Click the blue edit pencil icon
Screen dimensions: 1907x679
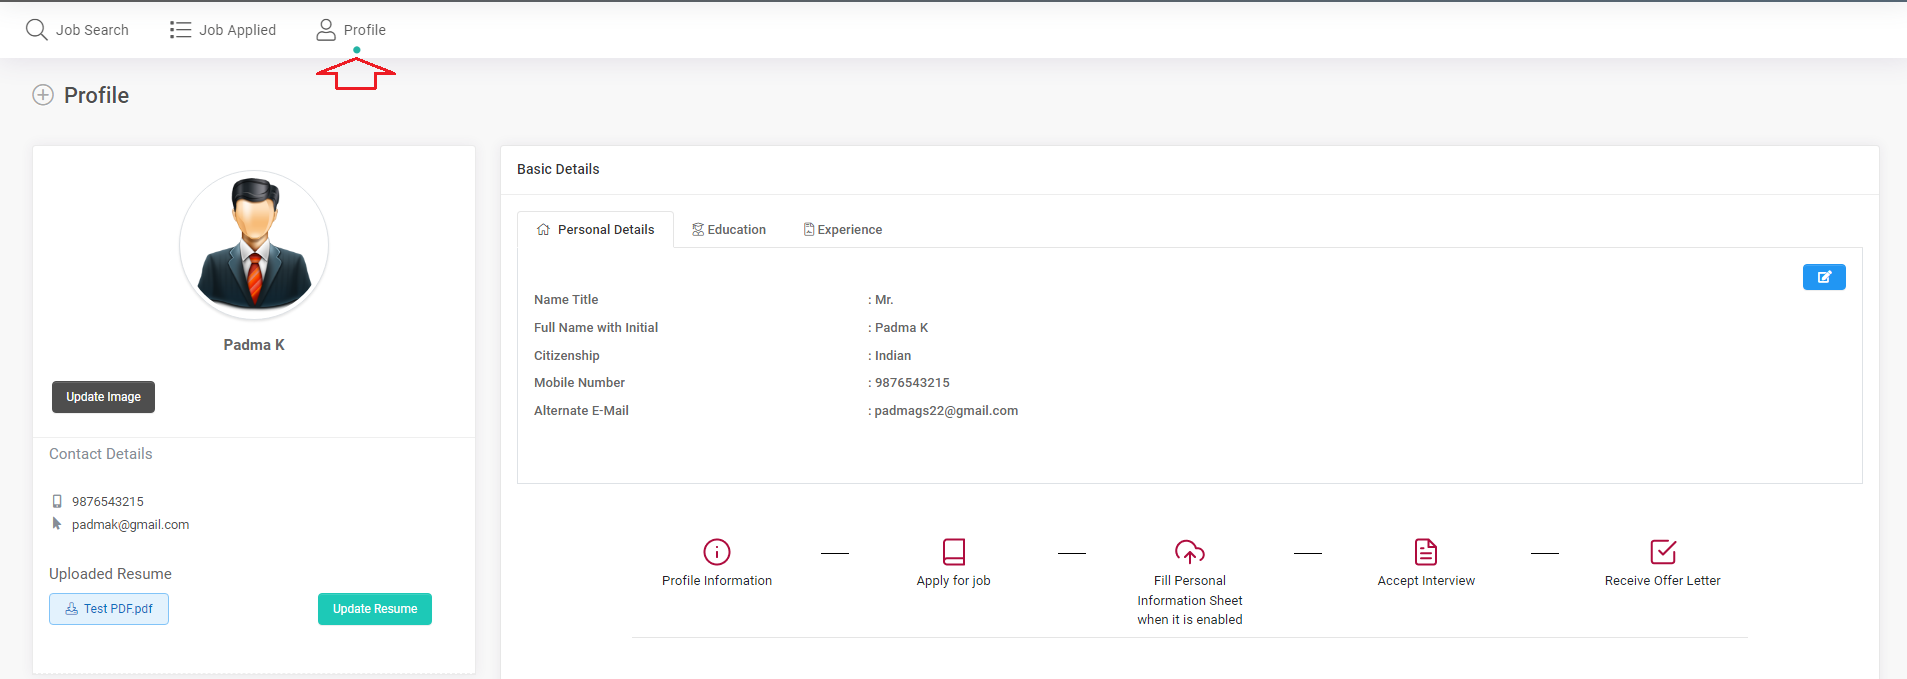(x=1823, y=277)
